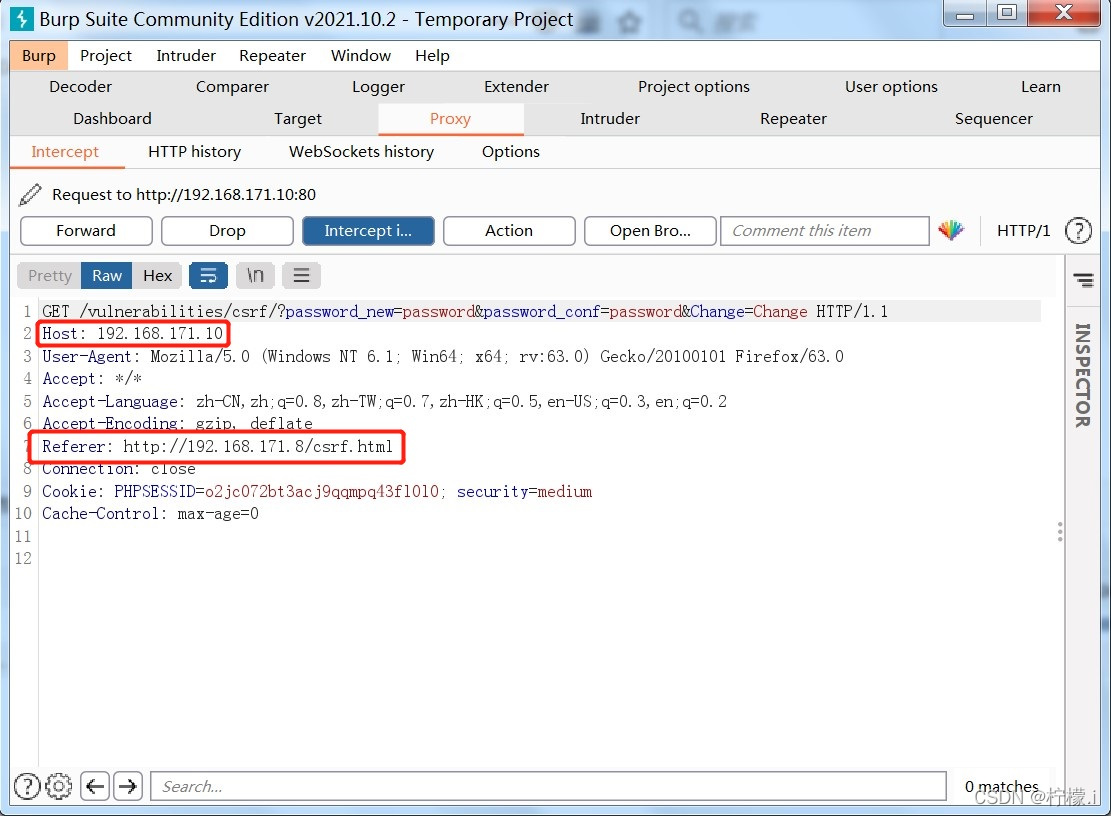Focus the Comment this item field
1111x816 pixels.
[x=825, y=231]
